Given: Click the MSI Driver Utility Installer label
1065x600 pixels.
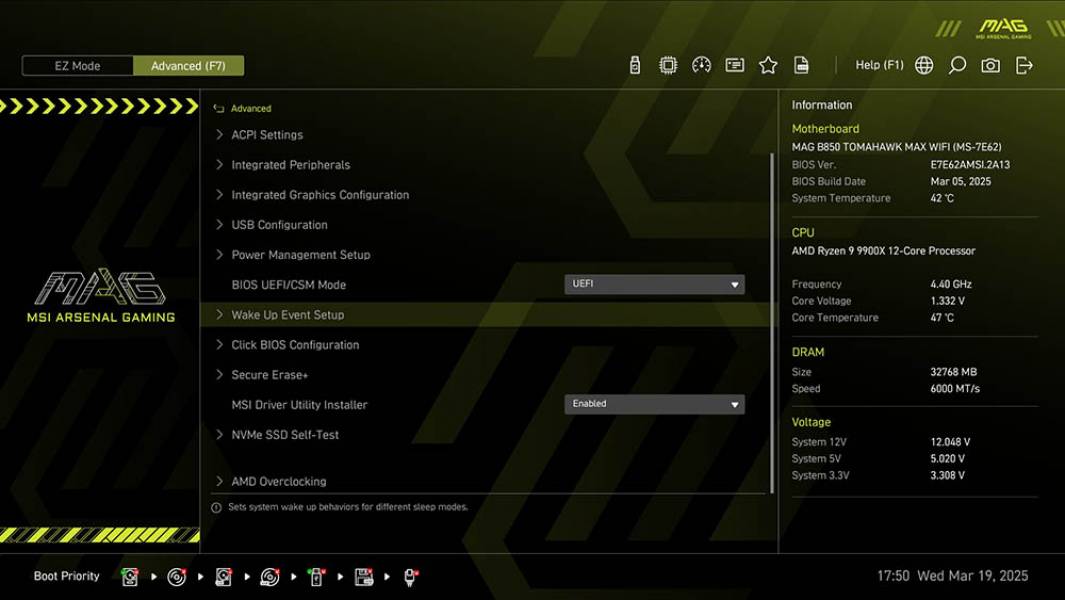Looking at the screenshot, I should pyautogui.click(x=299, y=404).
